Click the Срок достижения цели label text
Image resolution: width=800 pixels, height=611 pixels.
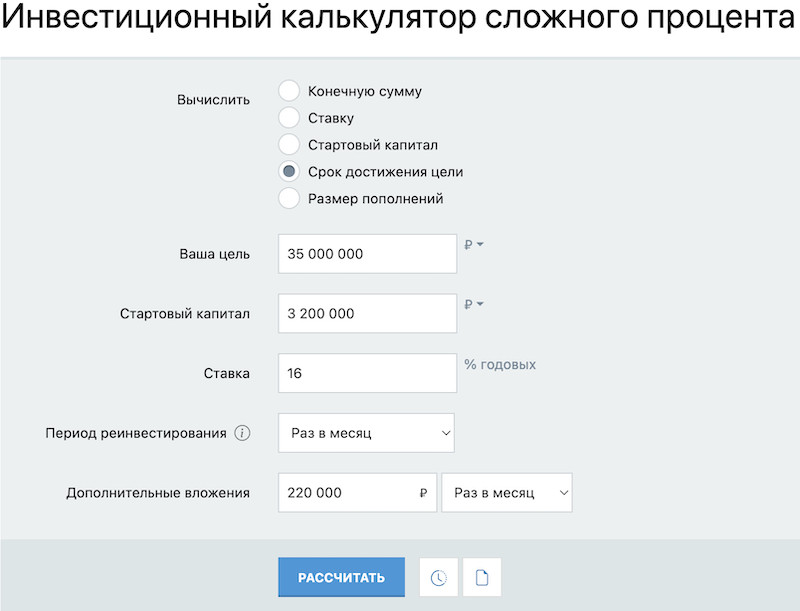(385, 171)
